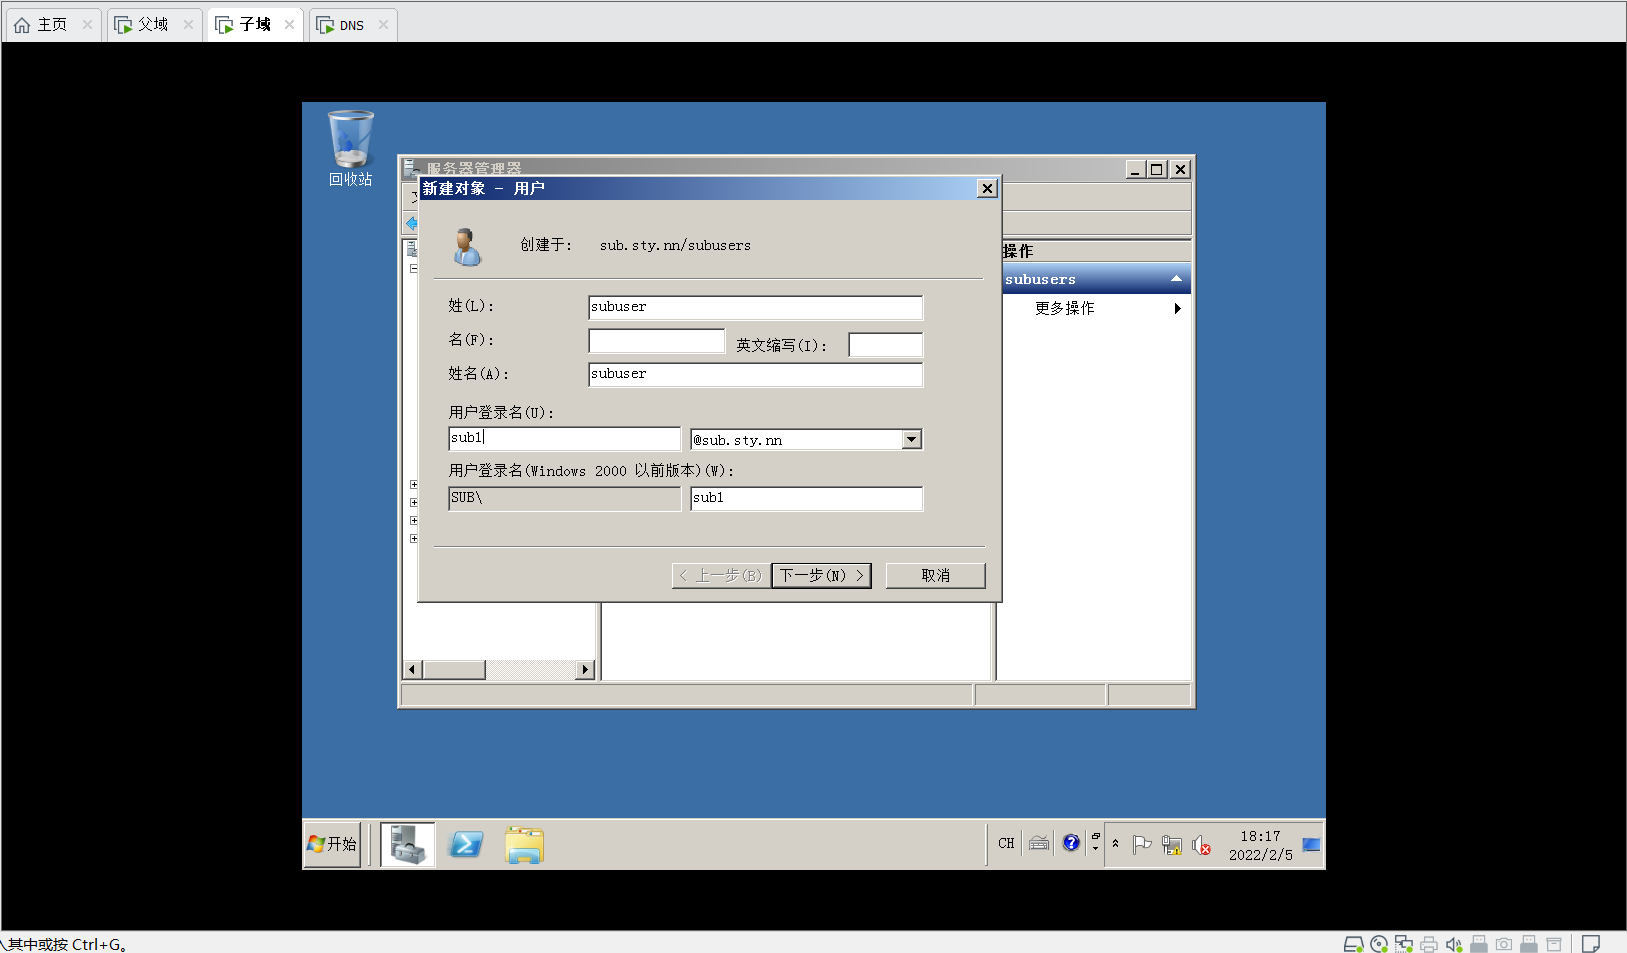Open the on-screen keyboard language bar icon
Screen dimensions: 1627x953
1039,843
